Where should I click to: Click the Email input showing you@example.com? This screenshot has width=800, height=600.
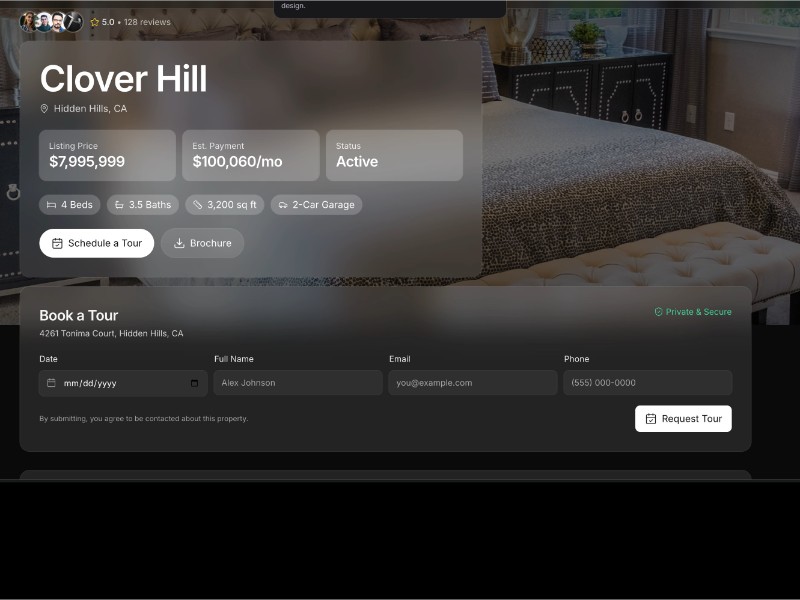[472, 382]
